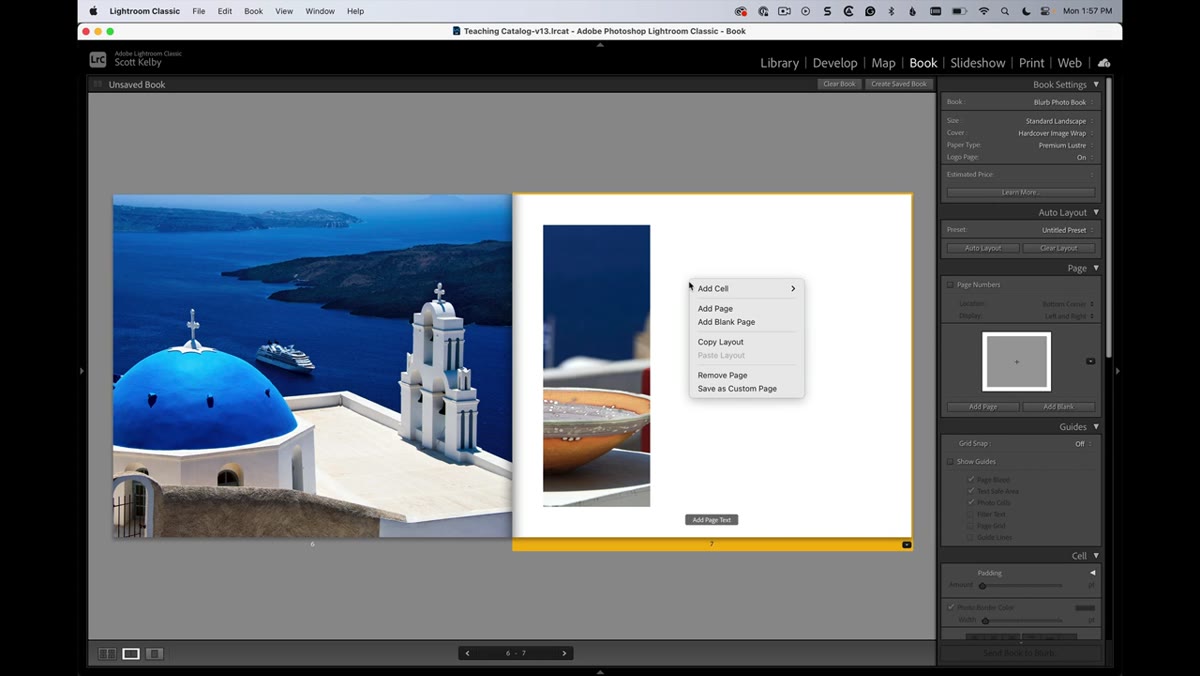Image resolution: width=1200 pixels, height=676 pixels.
Task: Expand the Padding disclosure triangle
Action: tap(1092, 573)
